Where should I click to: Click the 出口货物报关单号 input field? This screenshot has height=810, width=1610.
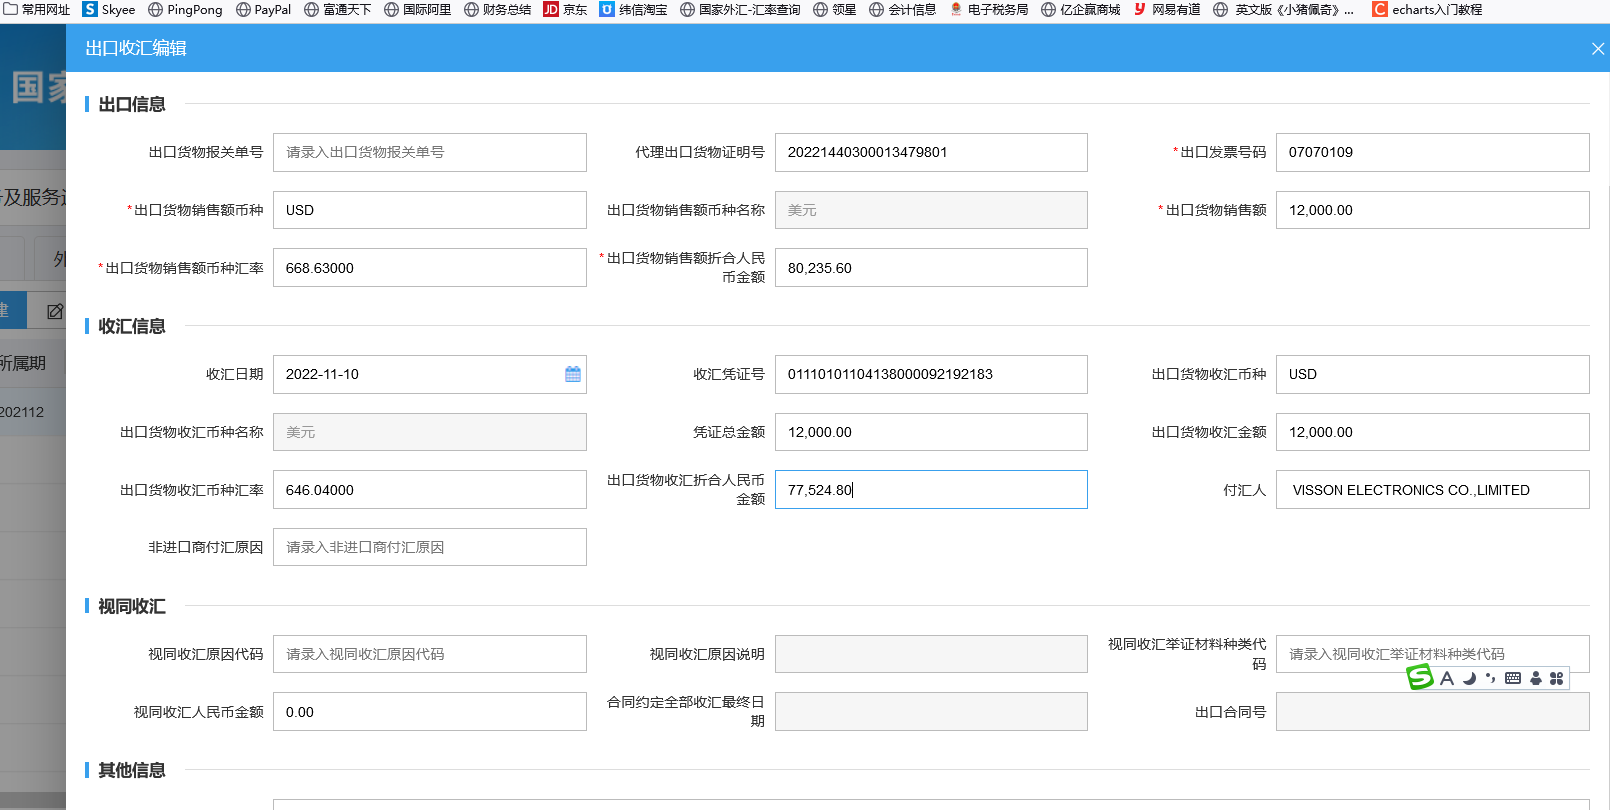coord(429,152)
